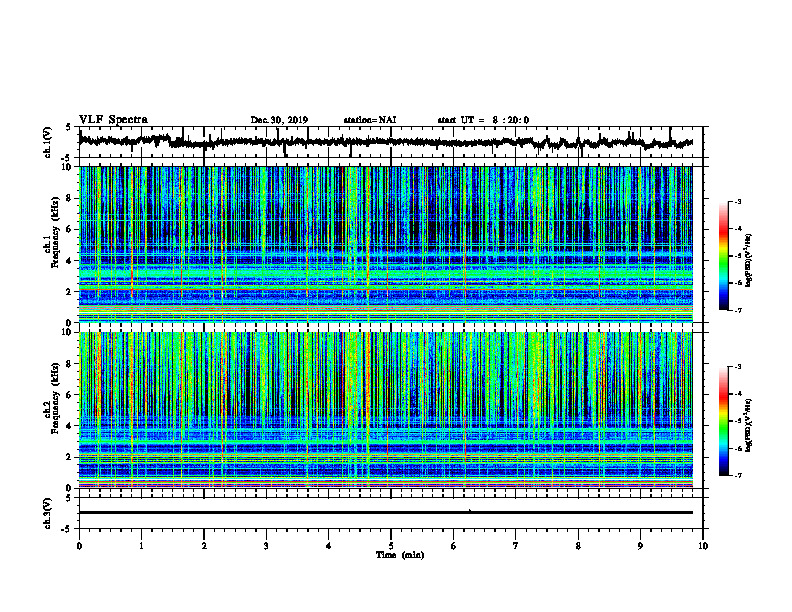The image size is (792, 612).
Task: Click the 'ch.1(V)' waveform axis label
Action: point(48,142)
